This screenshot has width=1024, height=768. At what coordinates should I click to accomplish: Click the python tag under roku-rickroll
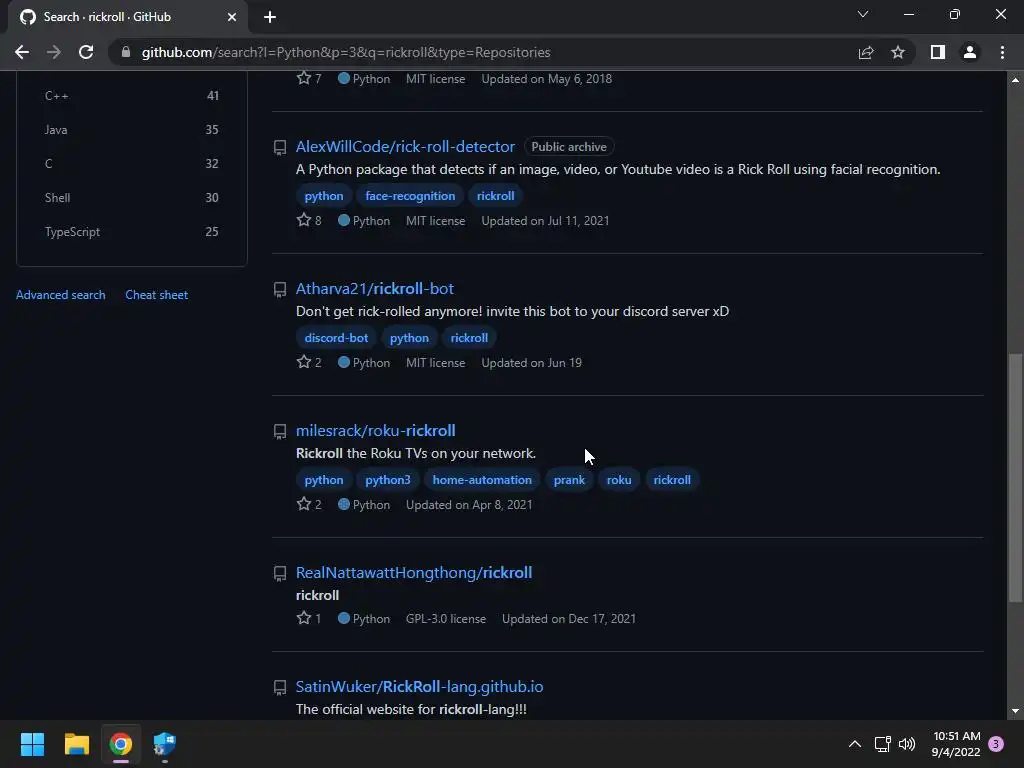pyautogui.click(x=324, y=480)
